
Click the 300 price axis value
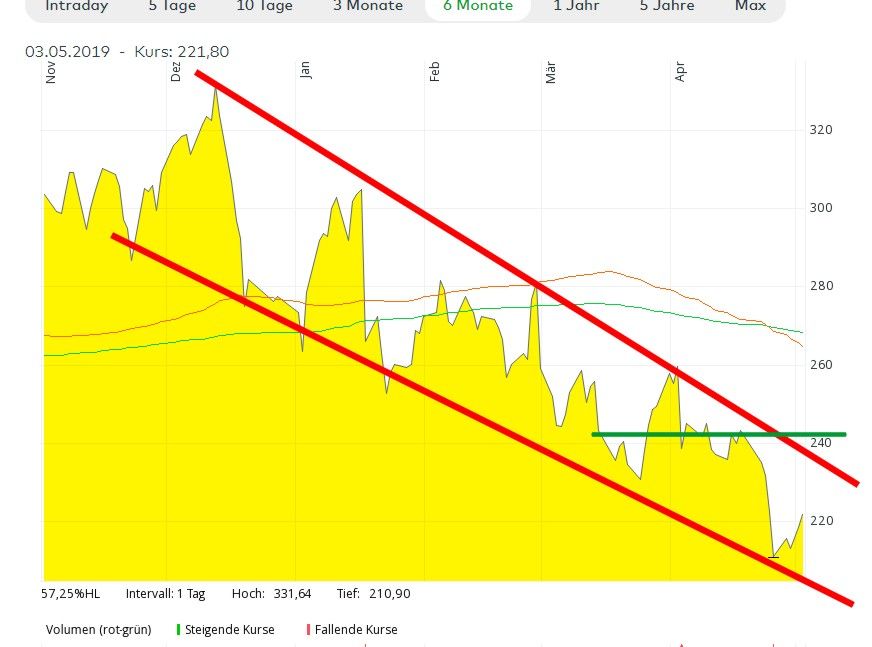click(821, 208)
